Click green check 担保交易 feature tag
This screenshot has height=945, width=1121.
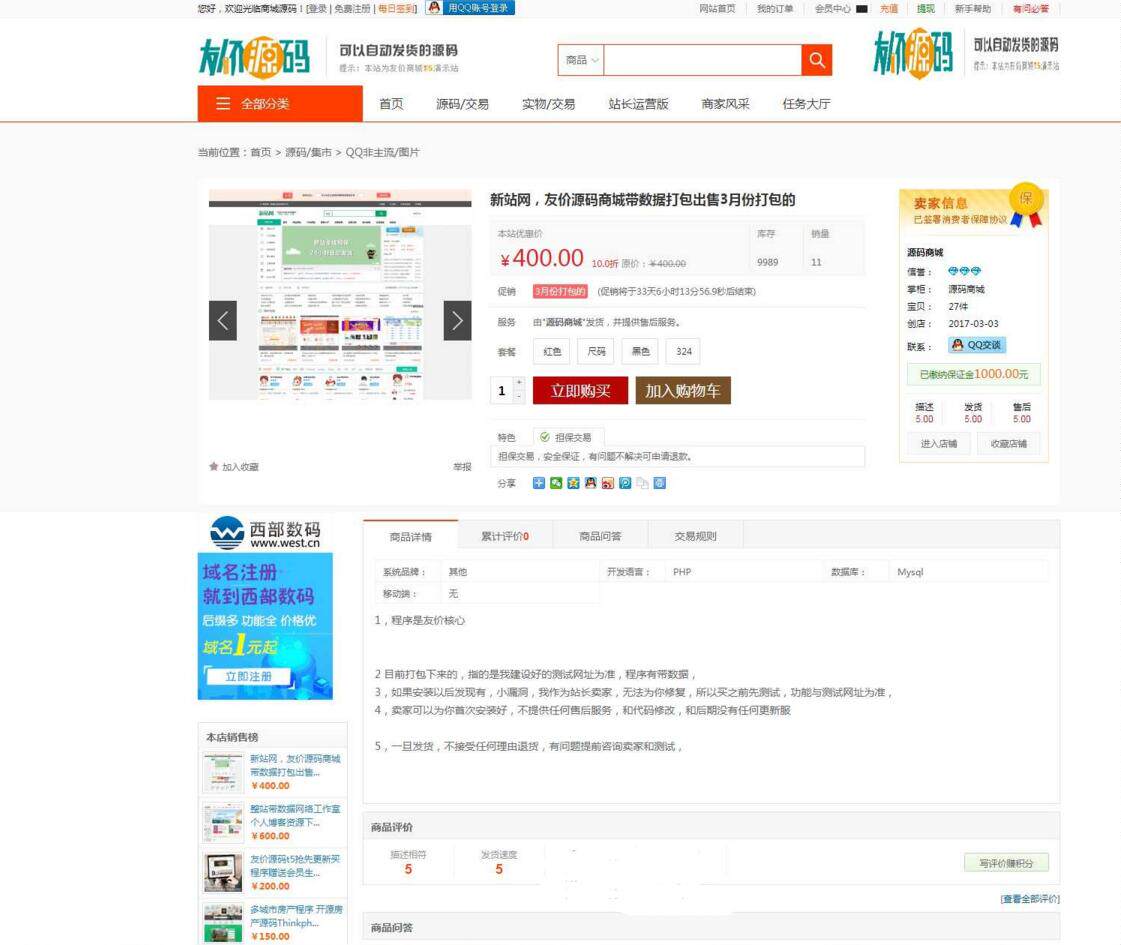(x=568, y=437)
